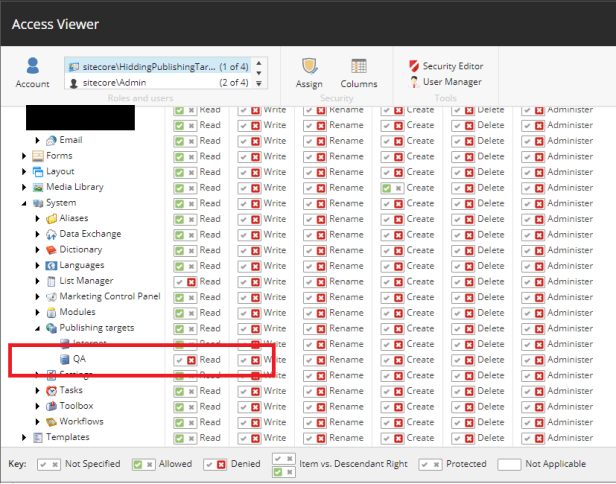This screenshot has height=484, width=616.
Task: Toggle Administer permission on Languages row
Action: 557,266
